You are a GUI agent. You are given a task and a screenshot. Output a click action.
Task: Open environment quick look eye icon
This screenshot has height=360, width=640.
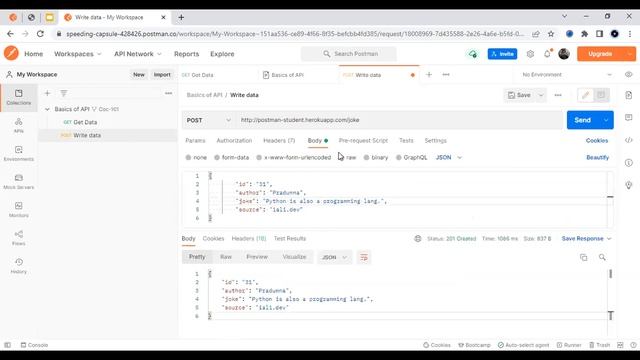click(x=629, y=75)
